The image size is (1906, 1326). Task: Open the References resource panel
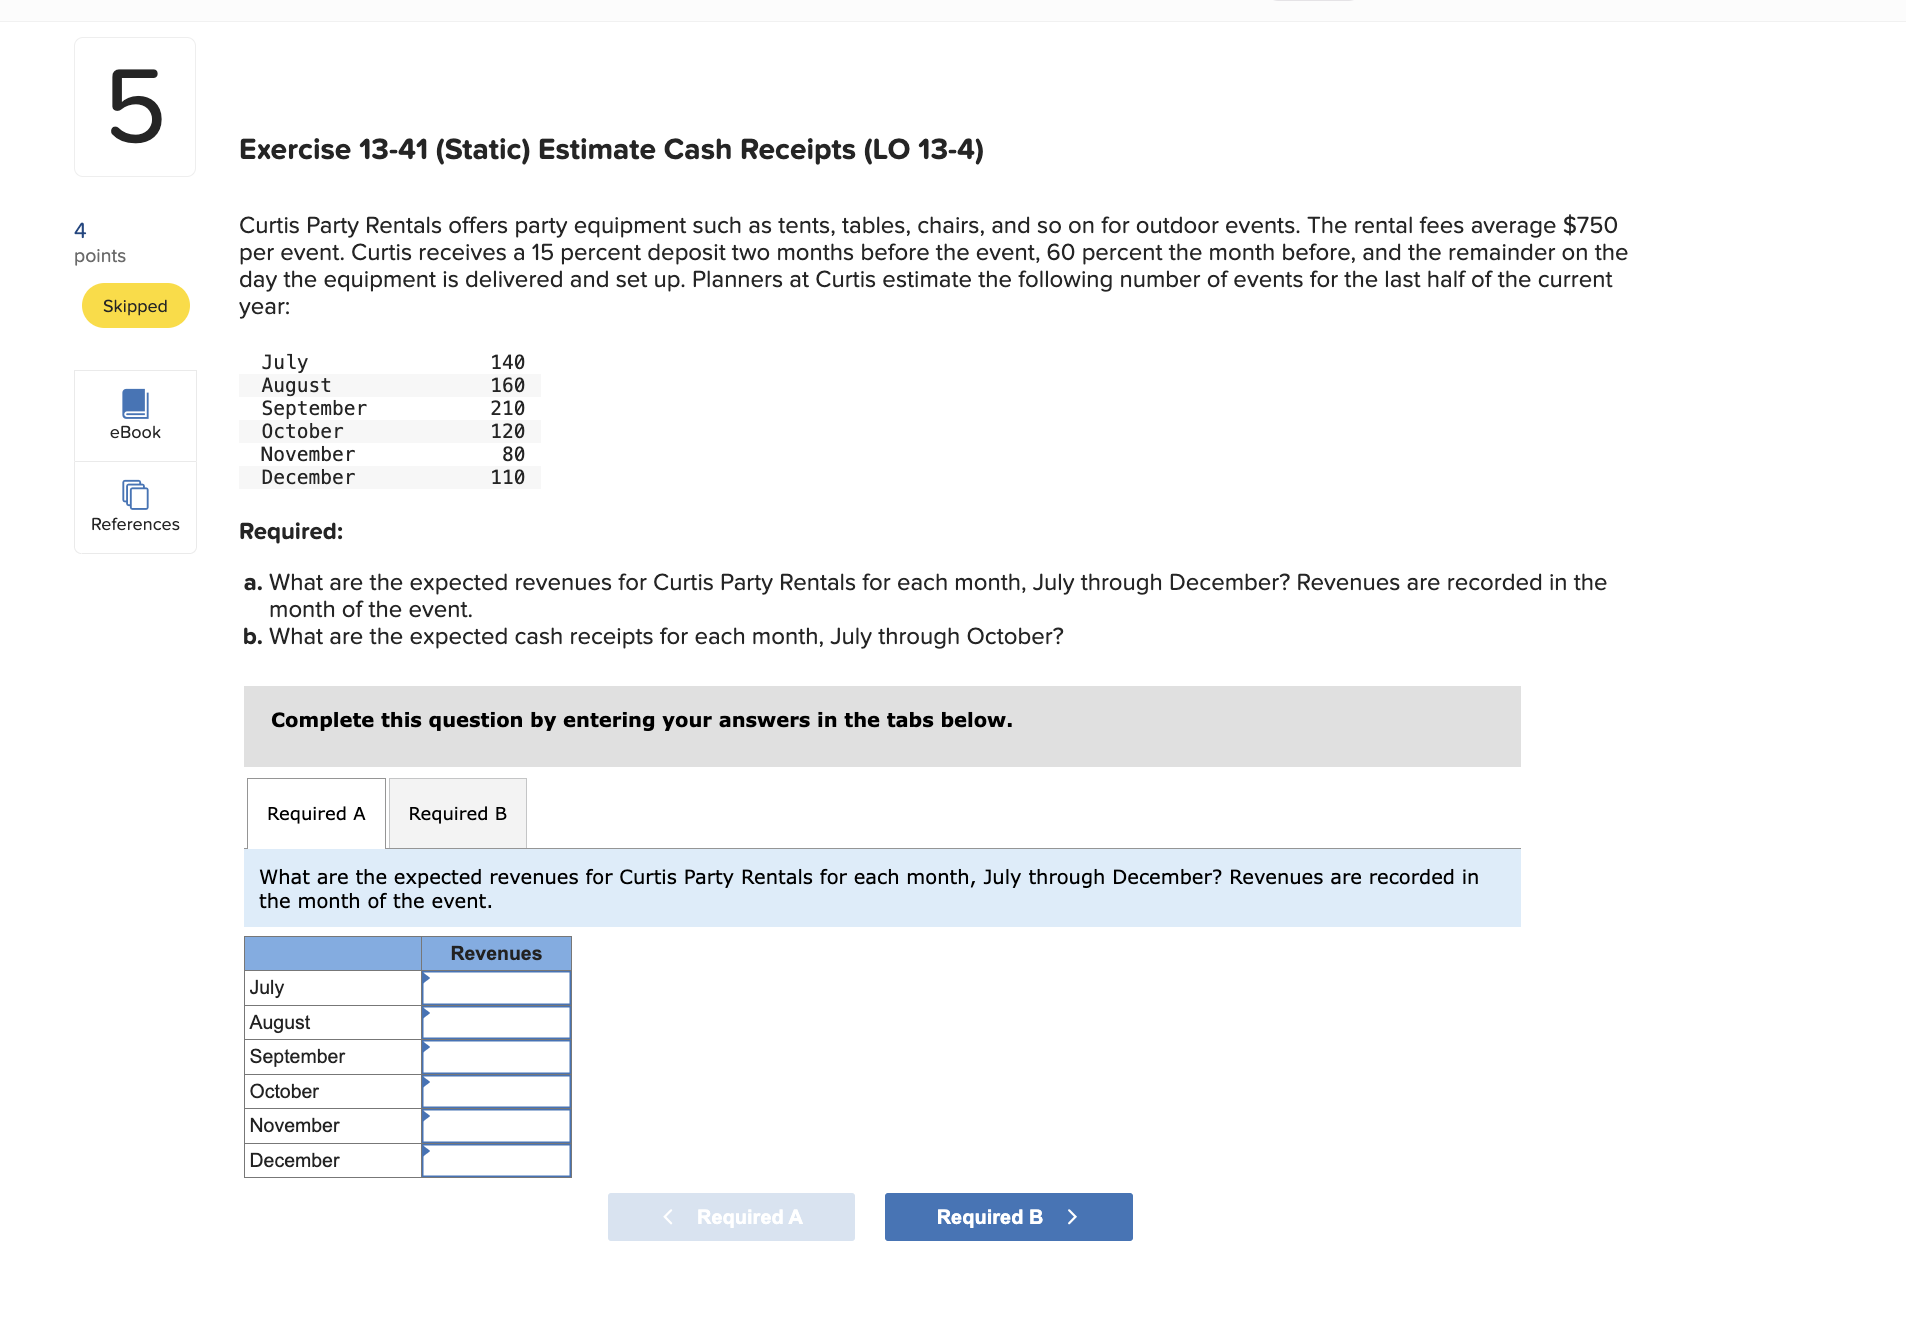point(135,508)
